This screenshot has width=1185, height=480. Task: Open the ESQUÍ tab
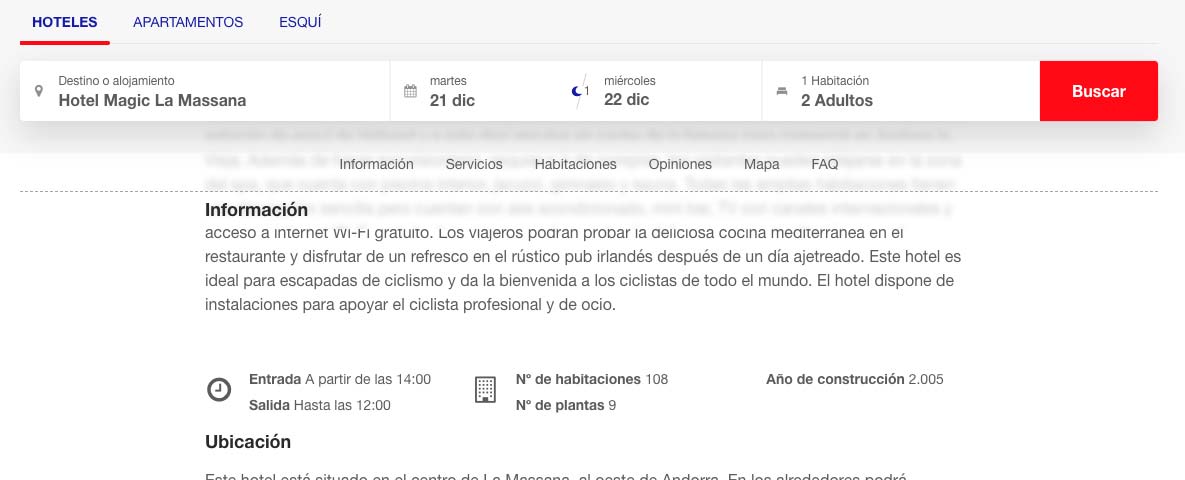click(x=300, y=23)
